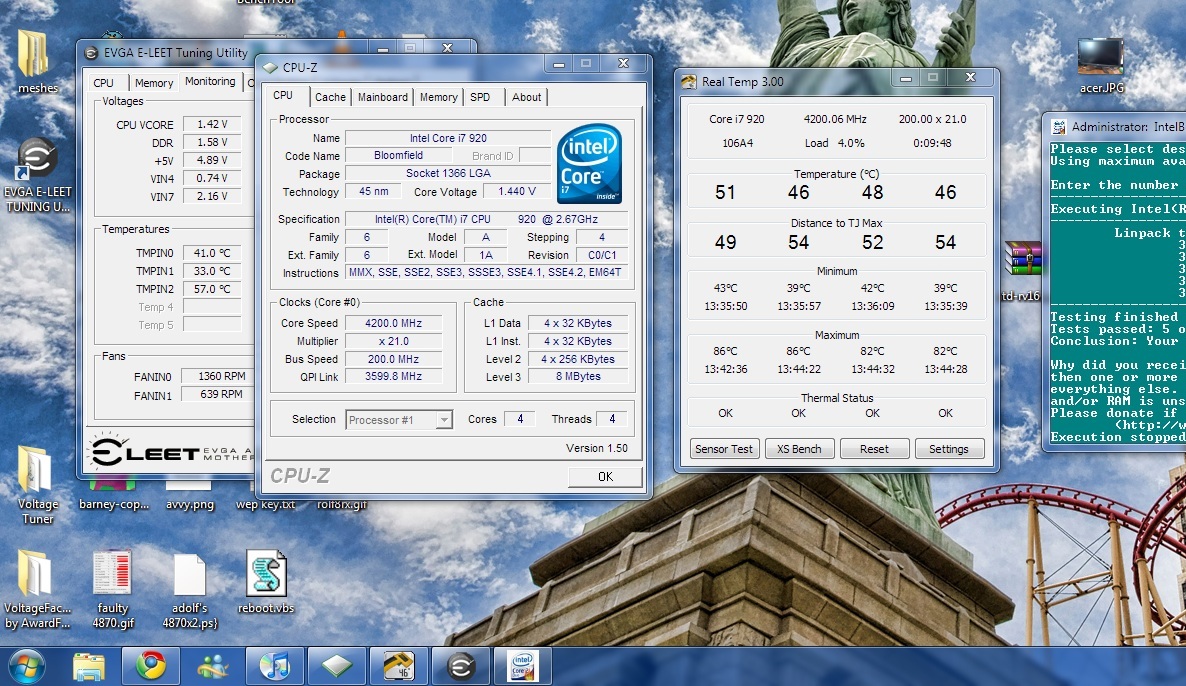Select the reboot.vbs script icon
Image resolution: width=1186 pixels, height=686 pixels.
pos(265,581)
